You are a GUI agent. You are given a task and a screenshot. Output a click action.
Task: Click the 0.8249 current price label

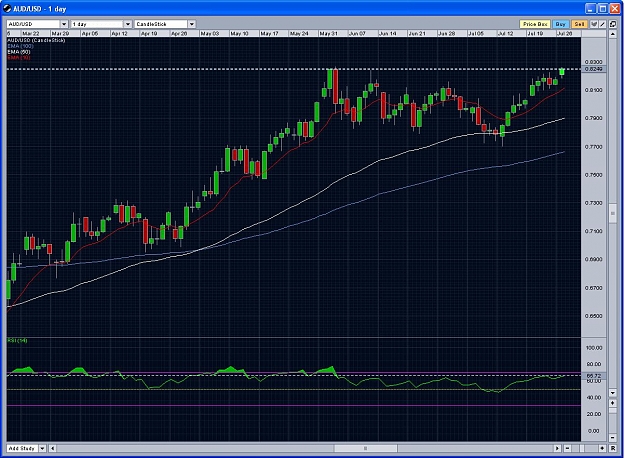coord(594,69)
